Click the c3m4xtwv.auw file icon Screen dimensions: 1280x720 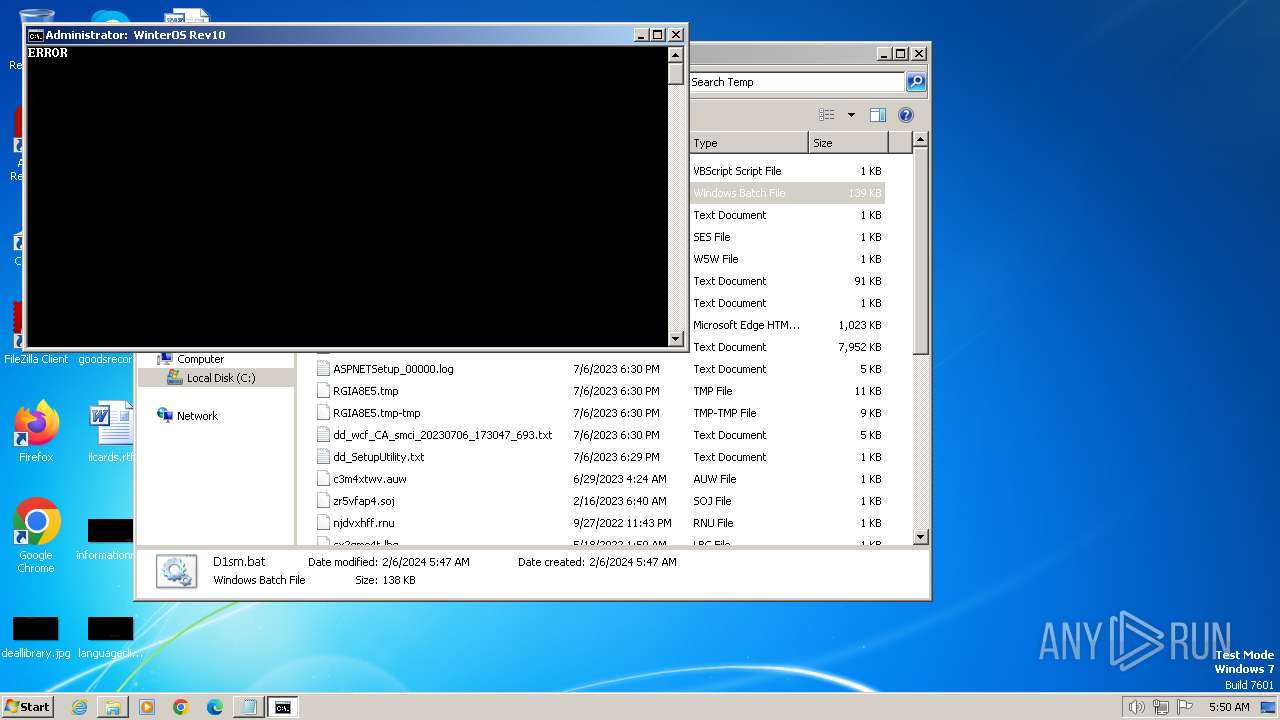tap(323, 479)
